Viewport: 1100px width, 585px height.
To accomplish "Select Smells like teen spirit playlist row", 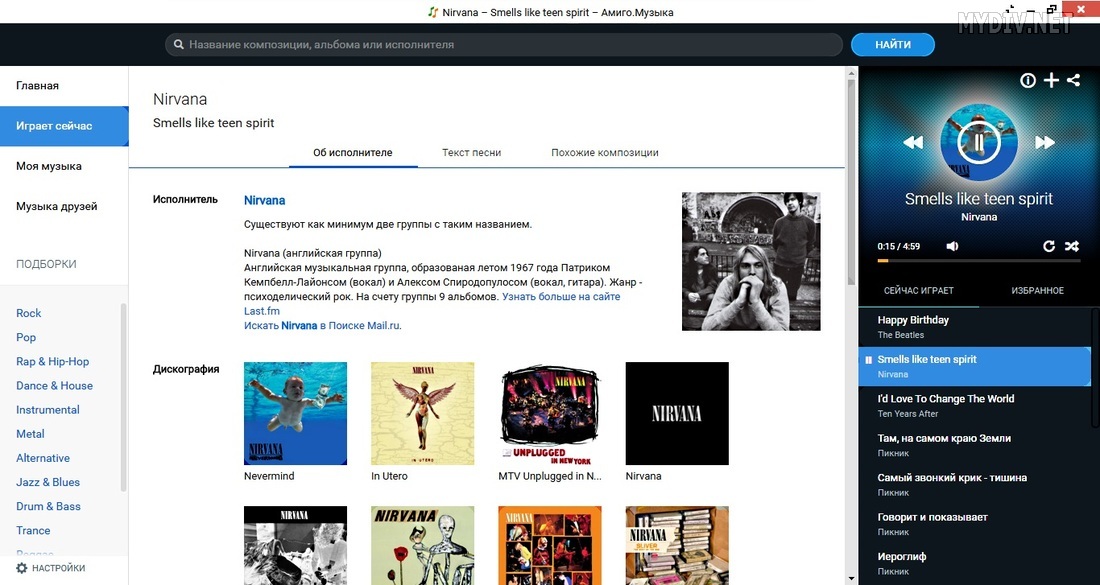I will pyautogui.click(x=974, y=366).
